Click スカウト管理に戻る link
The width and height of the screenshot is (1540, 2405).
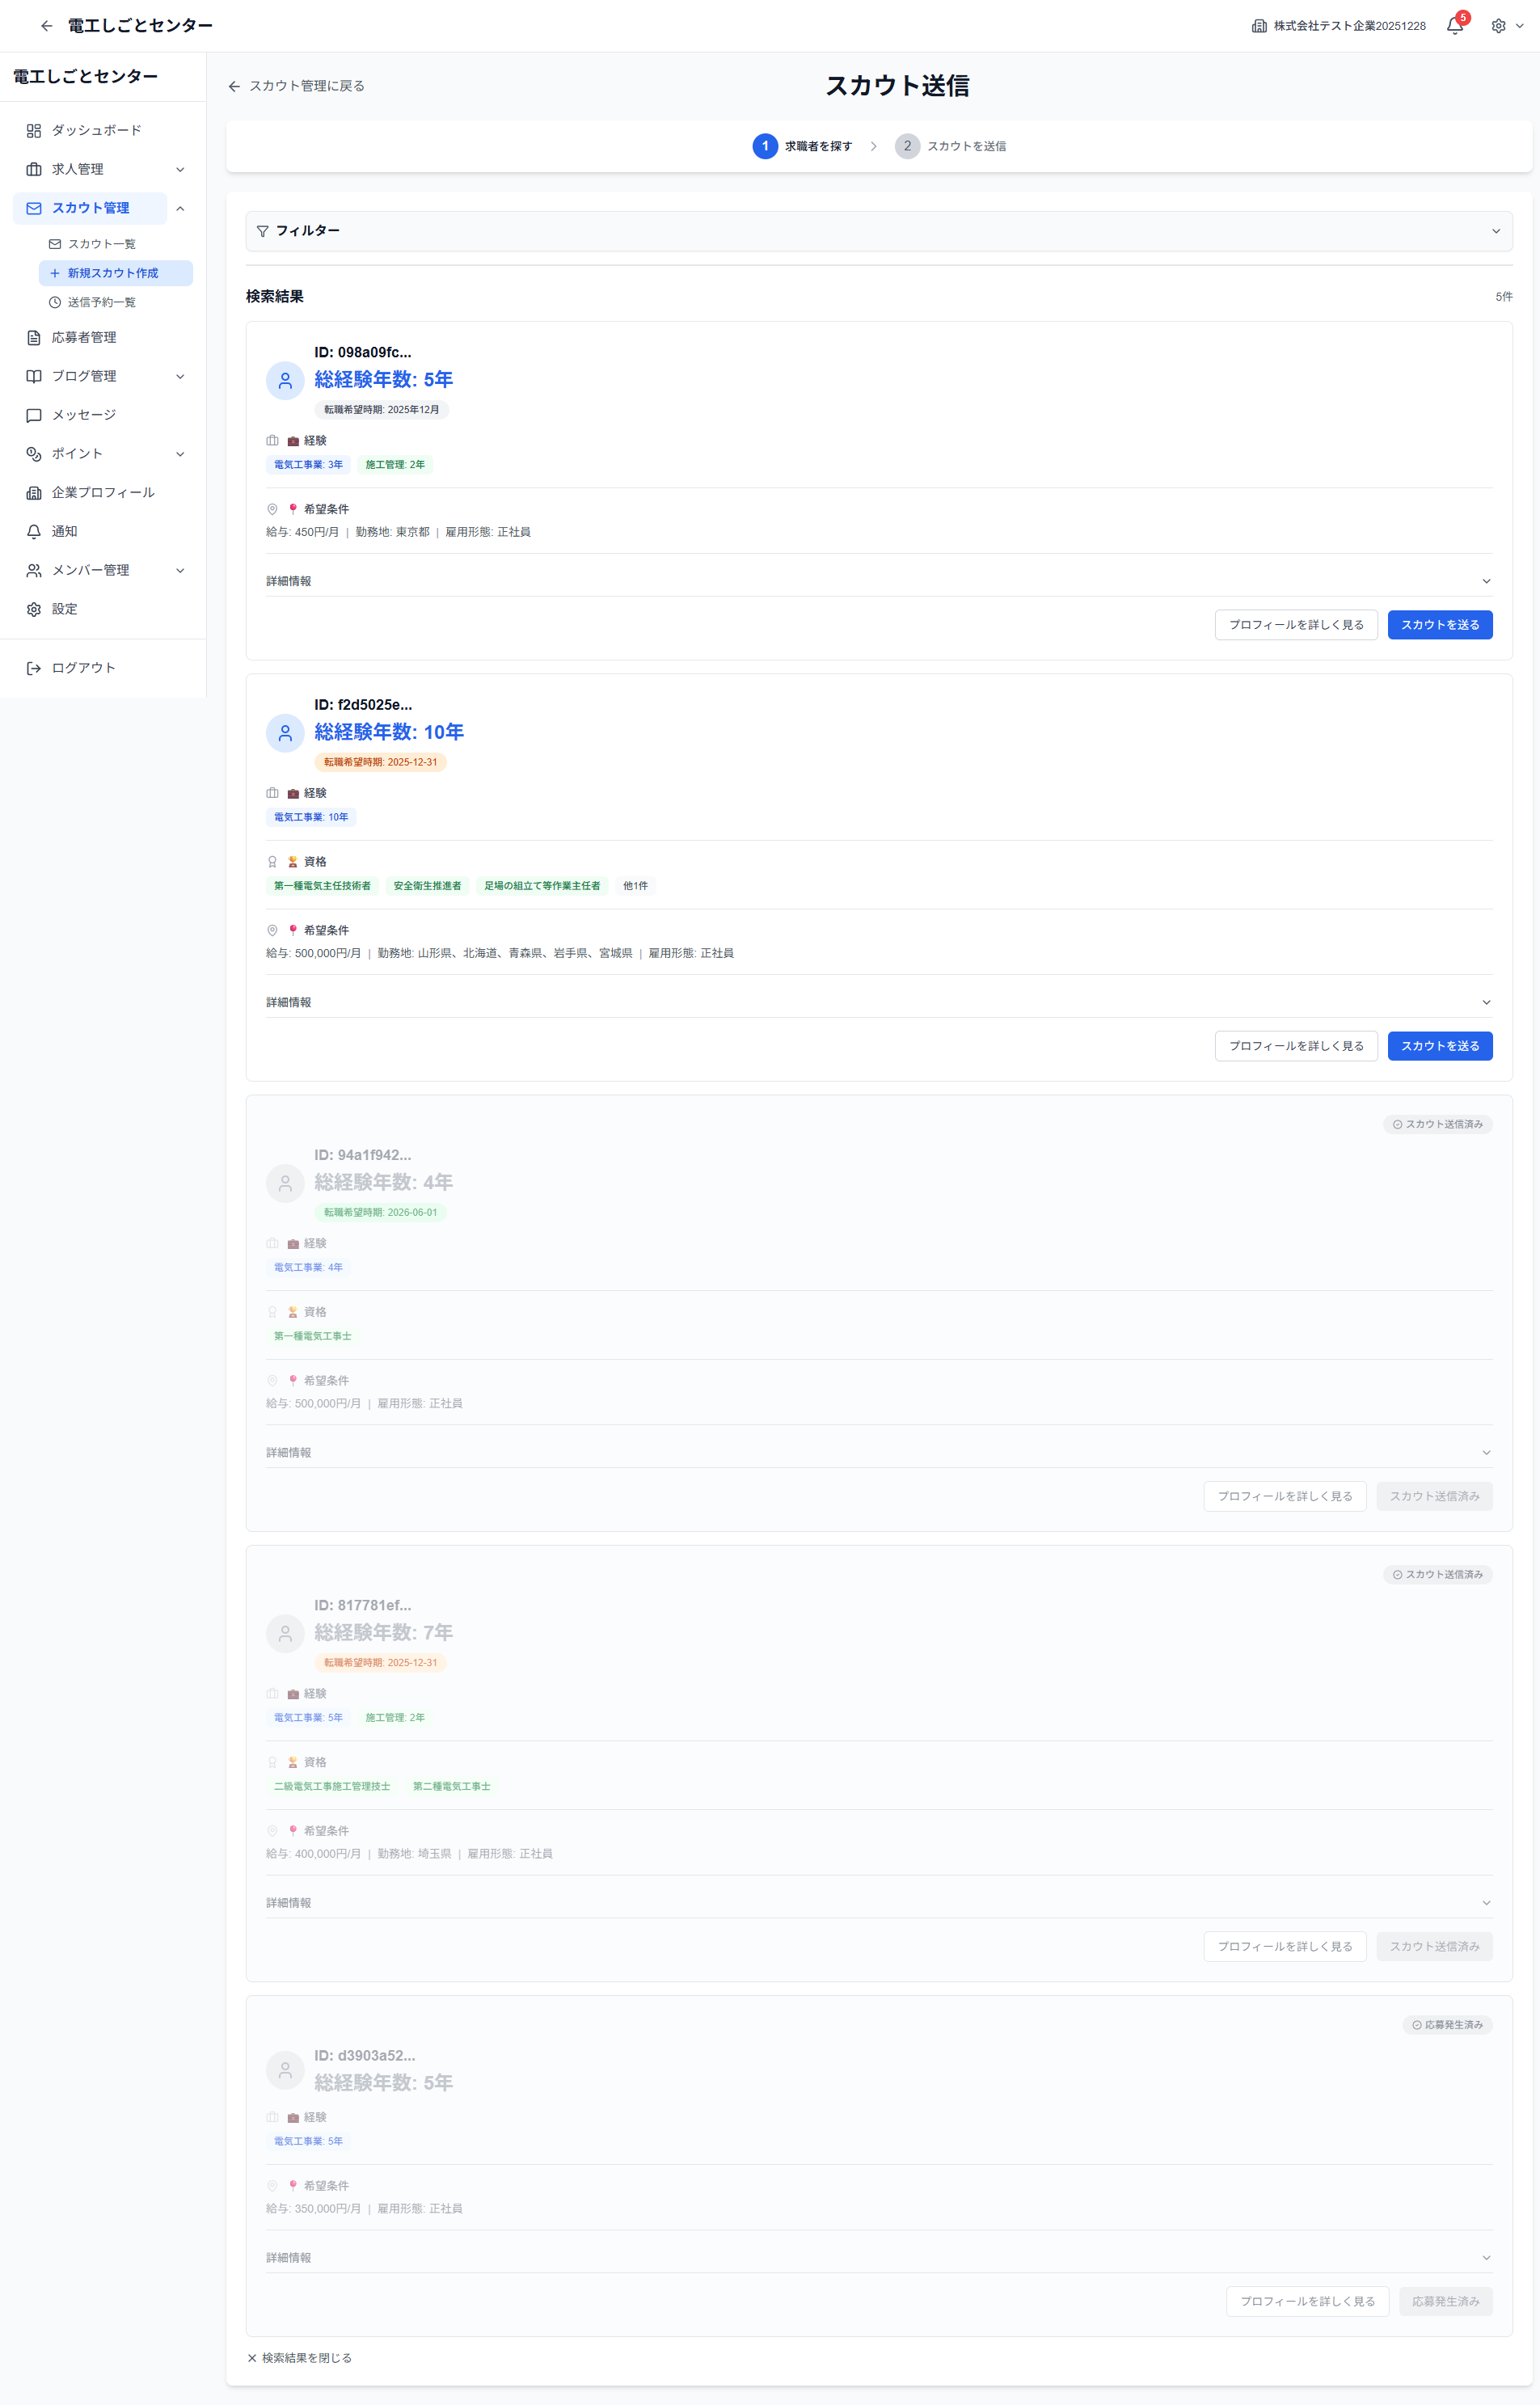297,86
